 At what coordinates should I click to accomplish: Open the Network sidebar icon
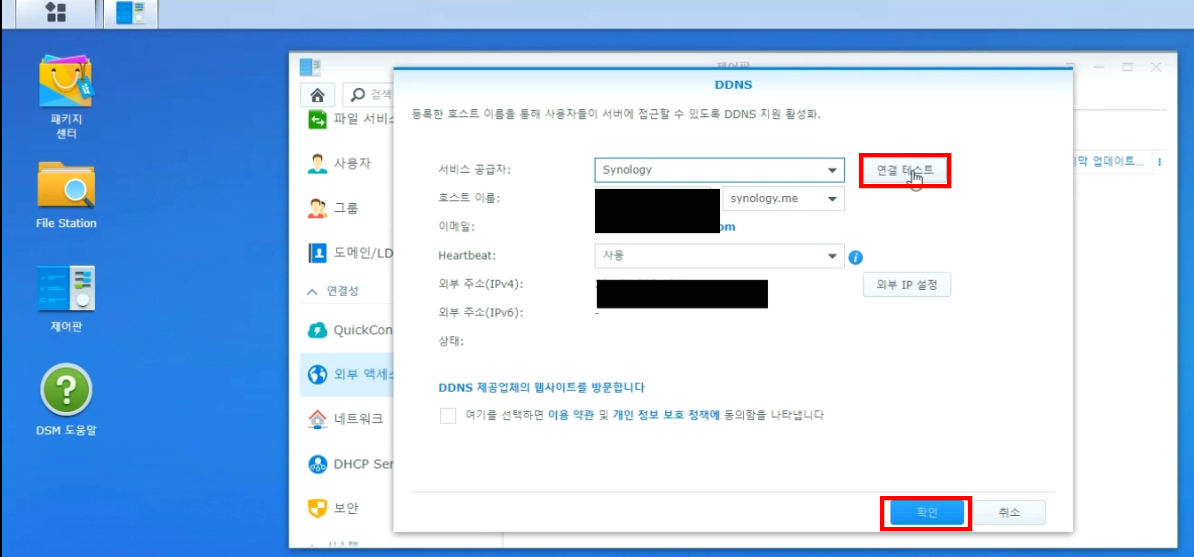tap(318, 418)
